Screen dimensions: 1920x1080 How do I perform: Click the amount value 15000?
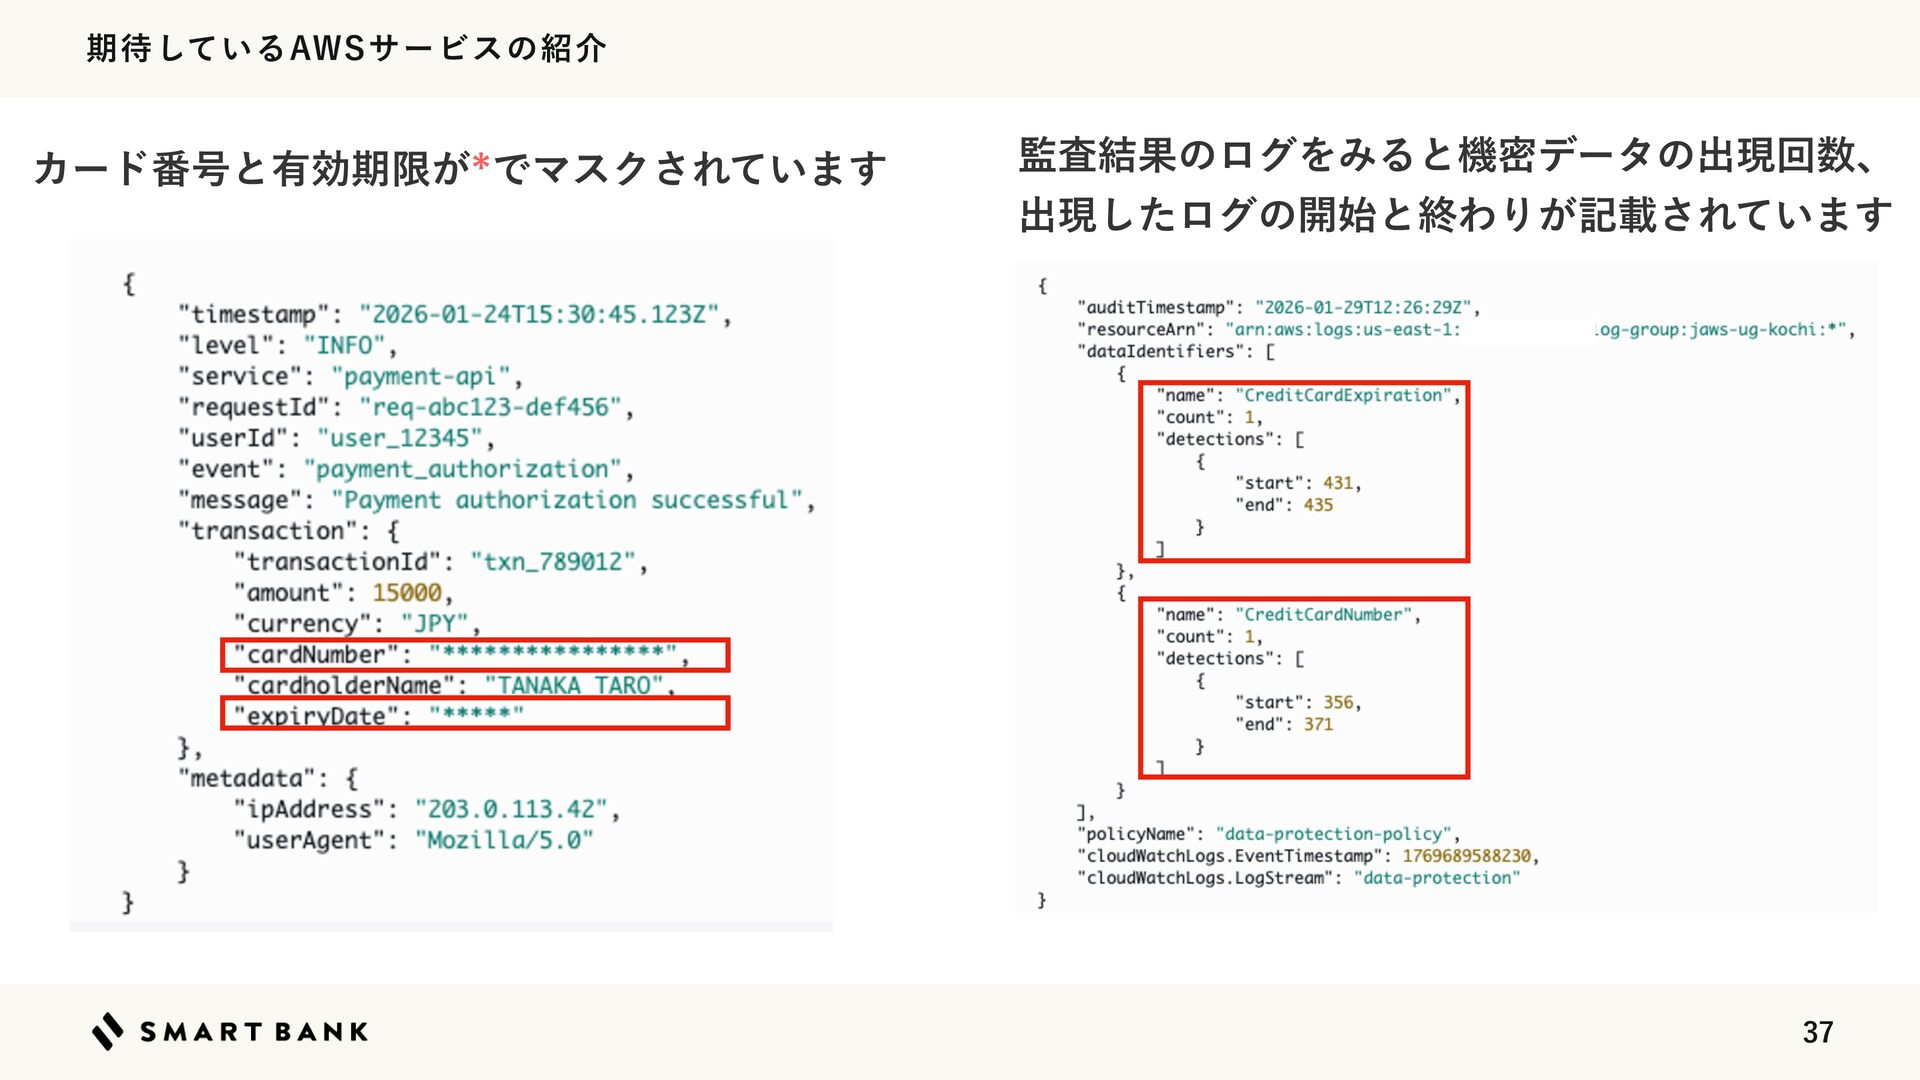pyautogui.click(x=407, y=593)
